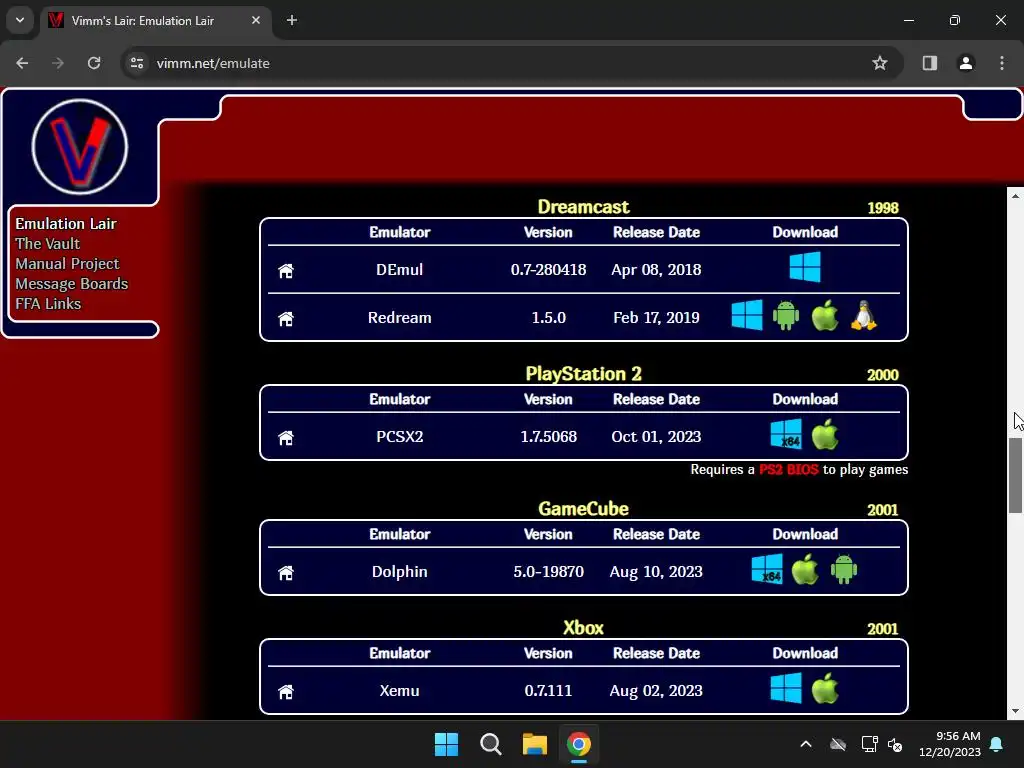1024x768 pixels.
Task: Open the Dolphin homepage via its house icon
Action: coord(285,573)
